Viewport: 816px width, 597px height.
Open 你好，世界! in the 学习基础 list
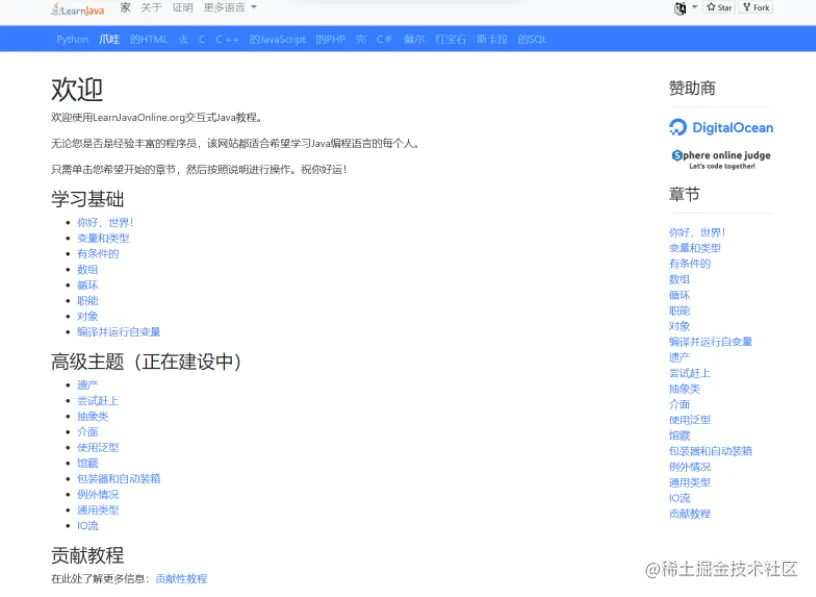click(106, 222)
